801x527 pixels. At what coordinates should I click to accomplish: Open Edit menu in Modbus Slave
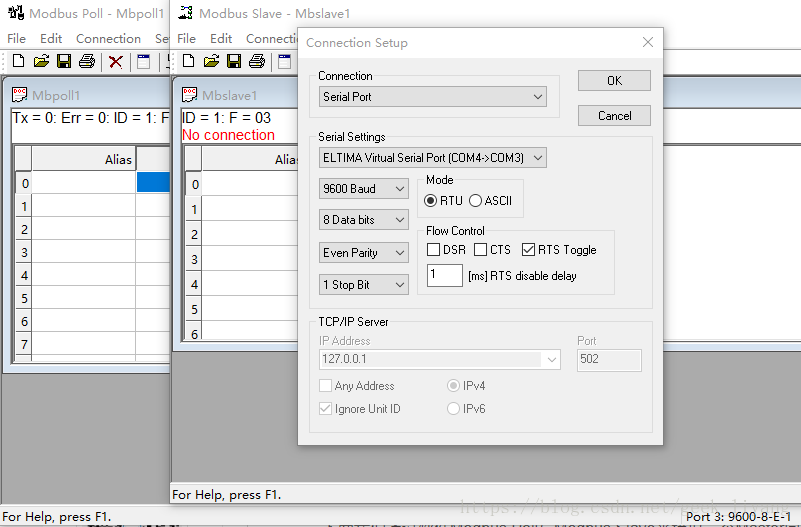(221, 38)
